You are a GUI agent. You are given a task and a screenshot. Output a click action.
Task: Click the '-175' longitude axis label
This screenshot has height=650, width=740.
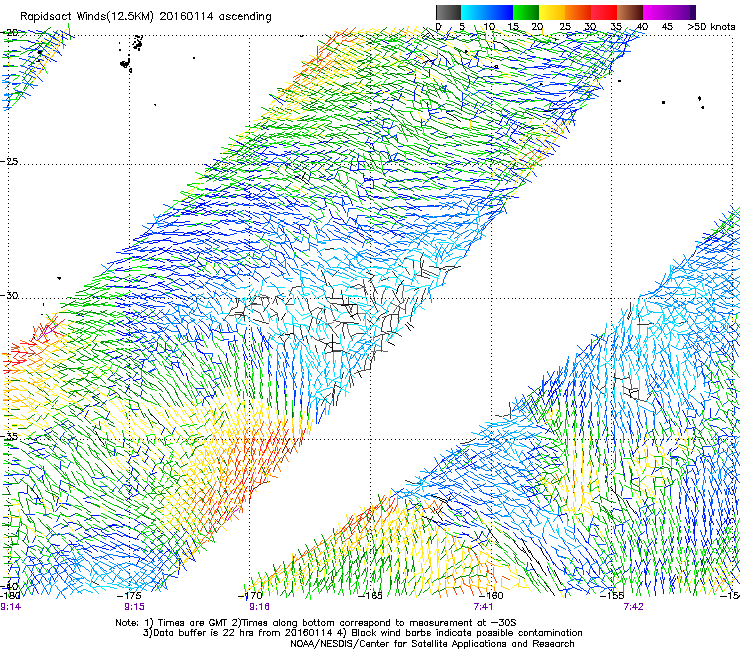click(x=129, y=596)
